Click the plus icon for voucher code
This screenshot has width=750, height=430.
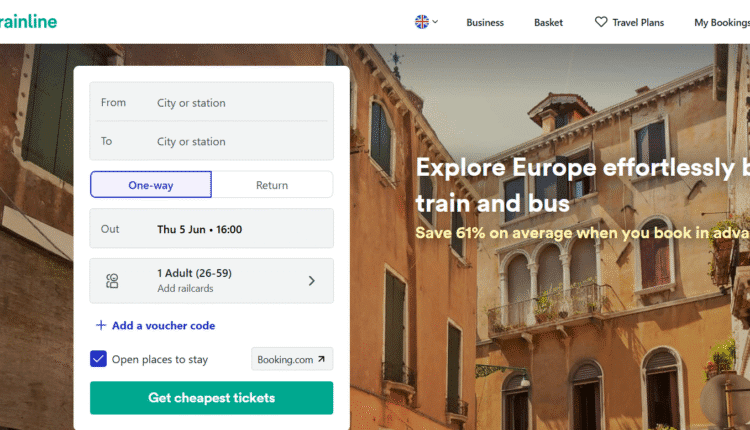[x=101, y=325]
